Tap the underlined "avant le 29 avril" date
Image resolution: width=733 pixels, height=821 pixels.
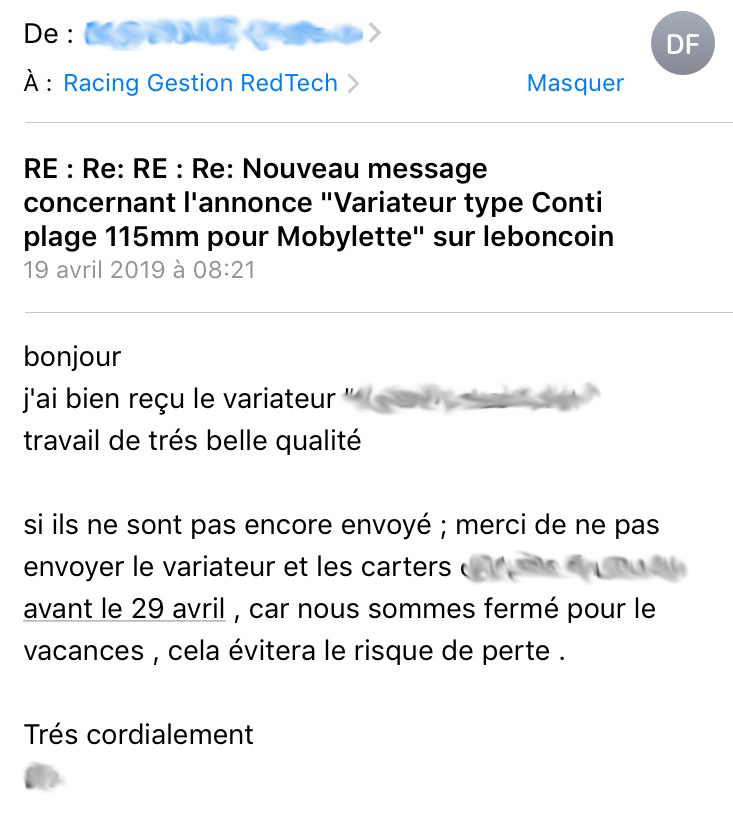[x=124, y=609]
